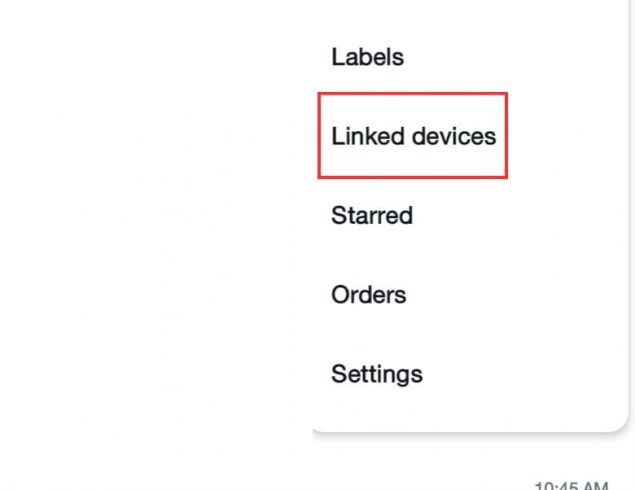
Task: Go to Labels in the overflow menu
Action: (x=367, y=57)
